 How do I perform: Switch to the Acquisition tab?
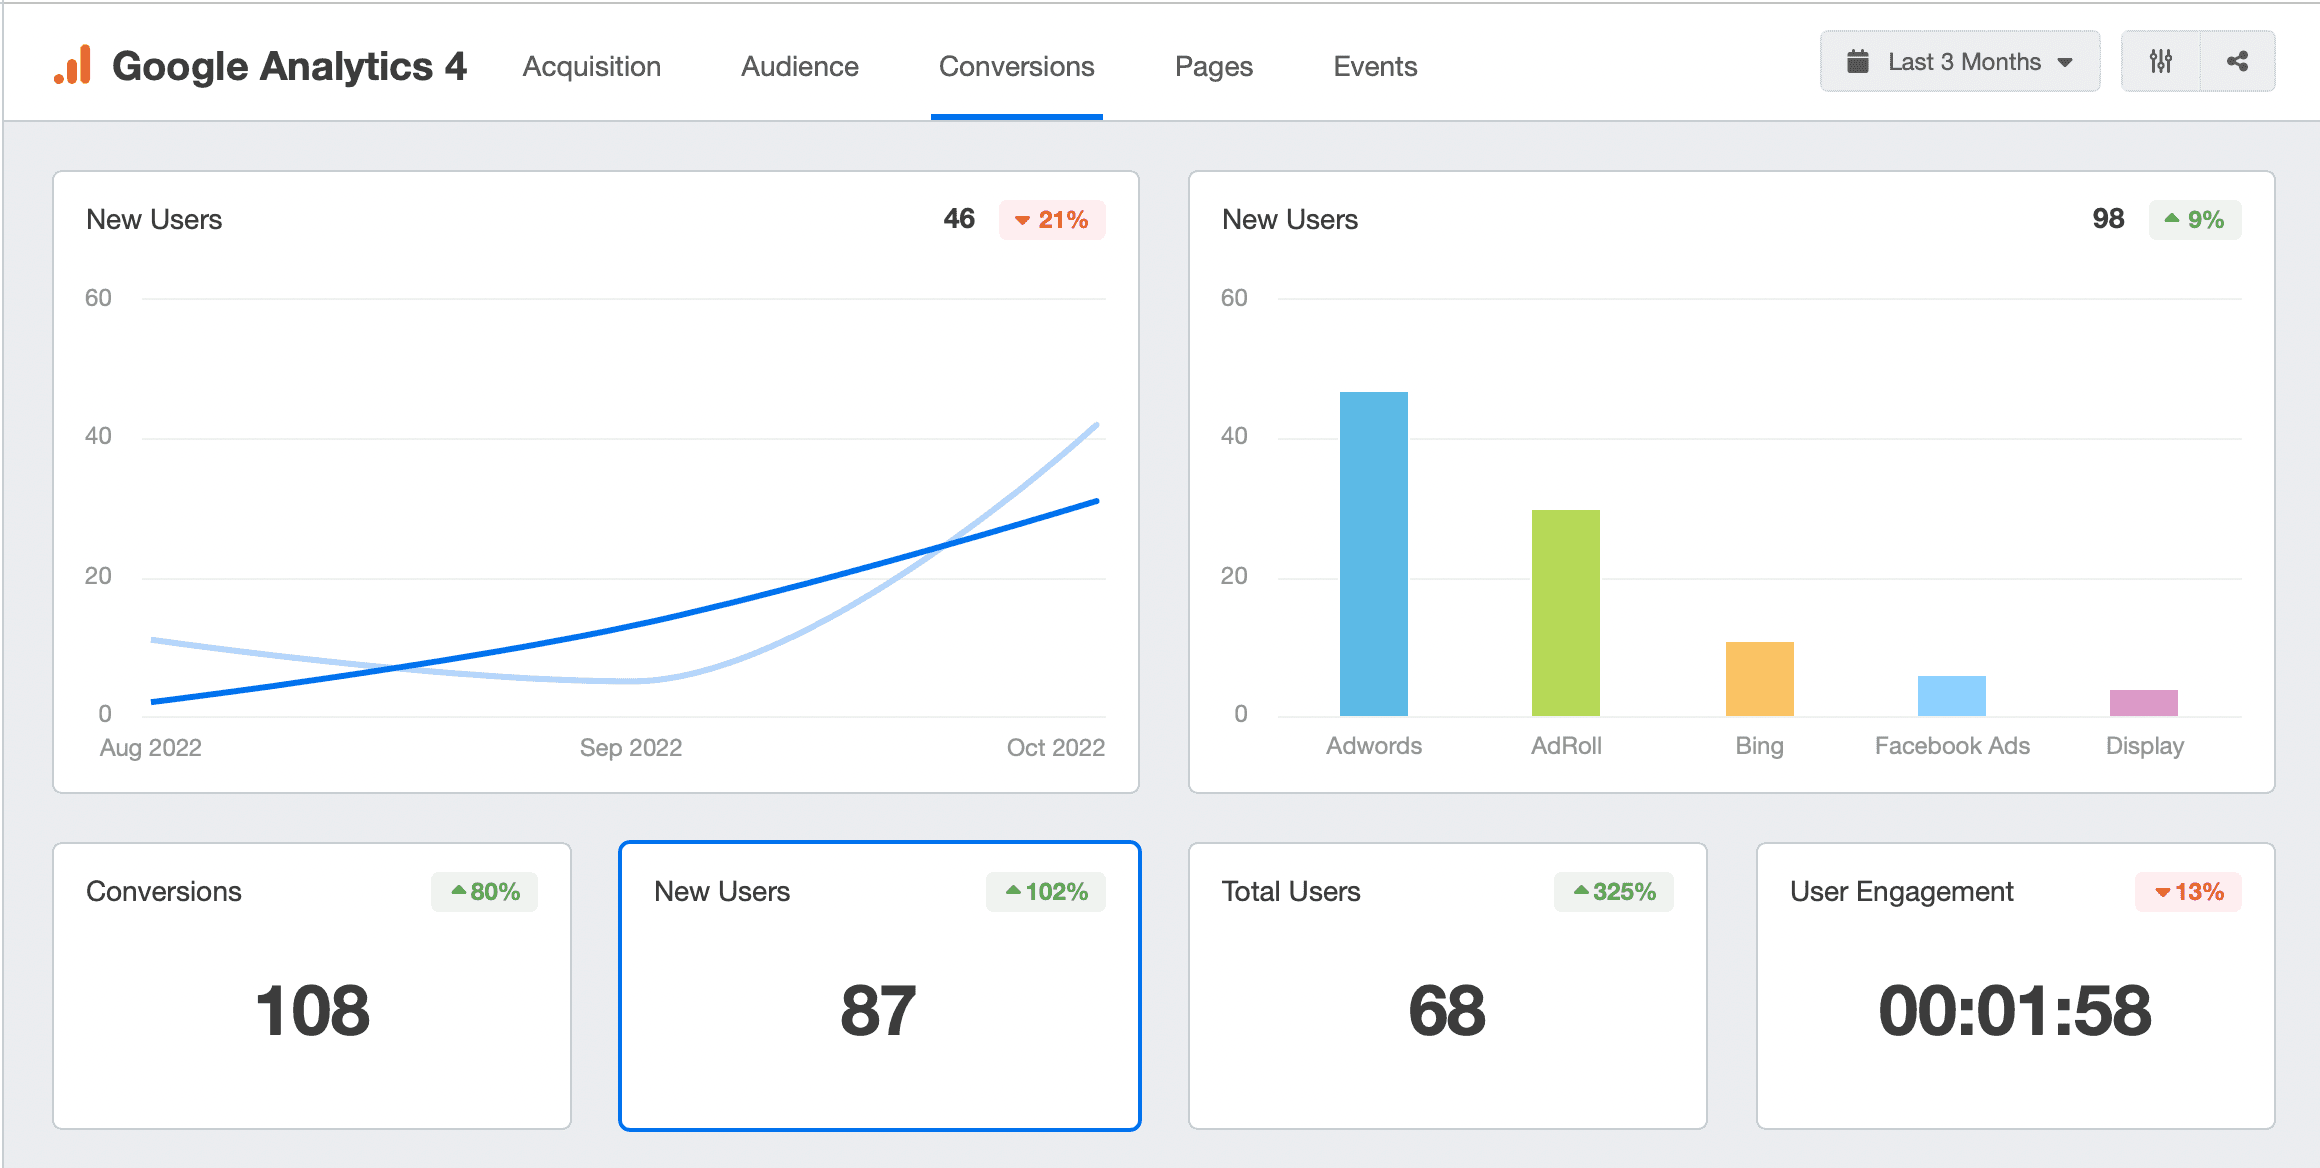[592, 66]
